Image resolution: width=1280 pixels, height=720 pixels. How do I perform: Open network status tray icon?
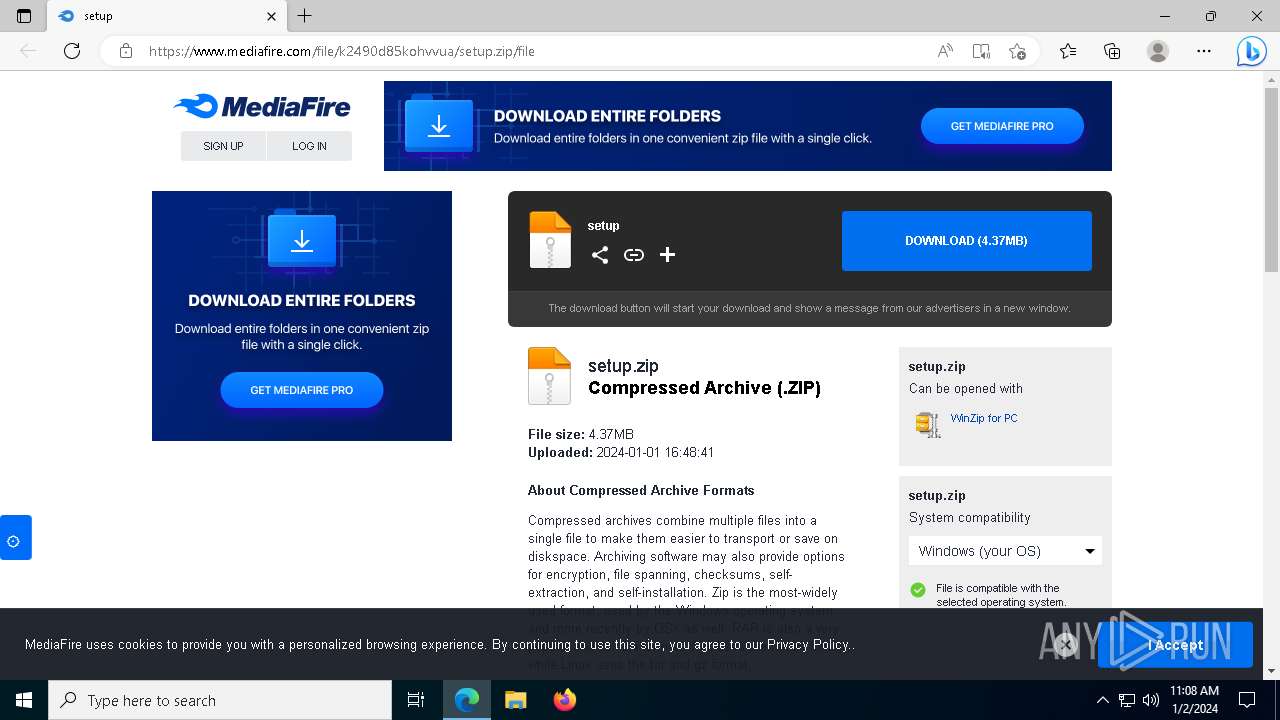[1127, 700]
